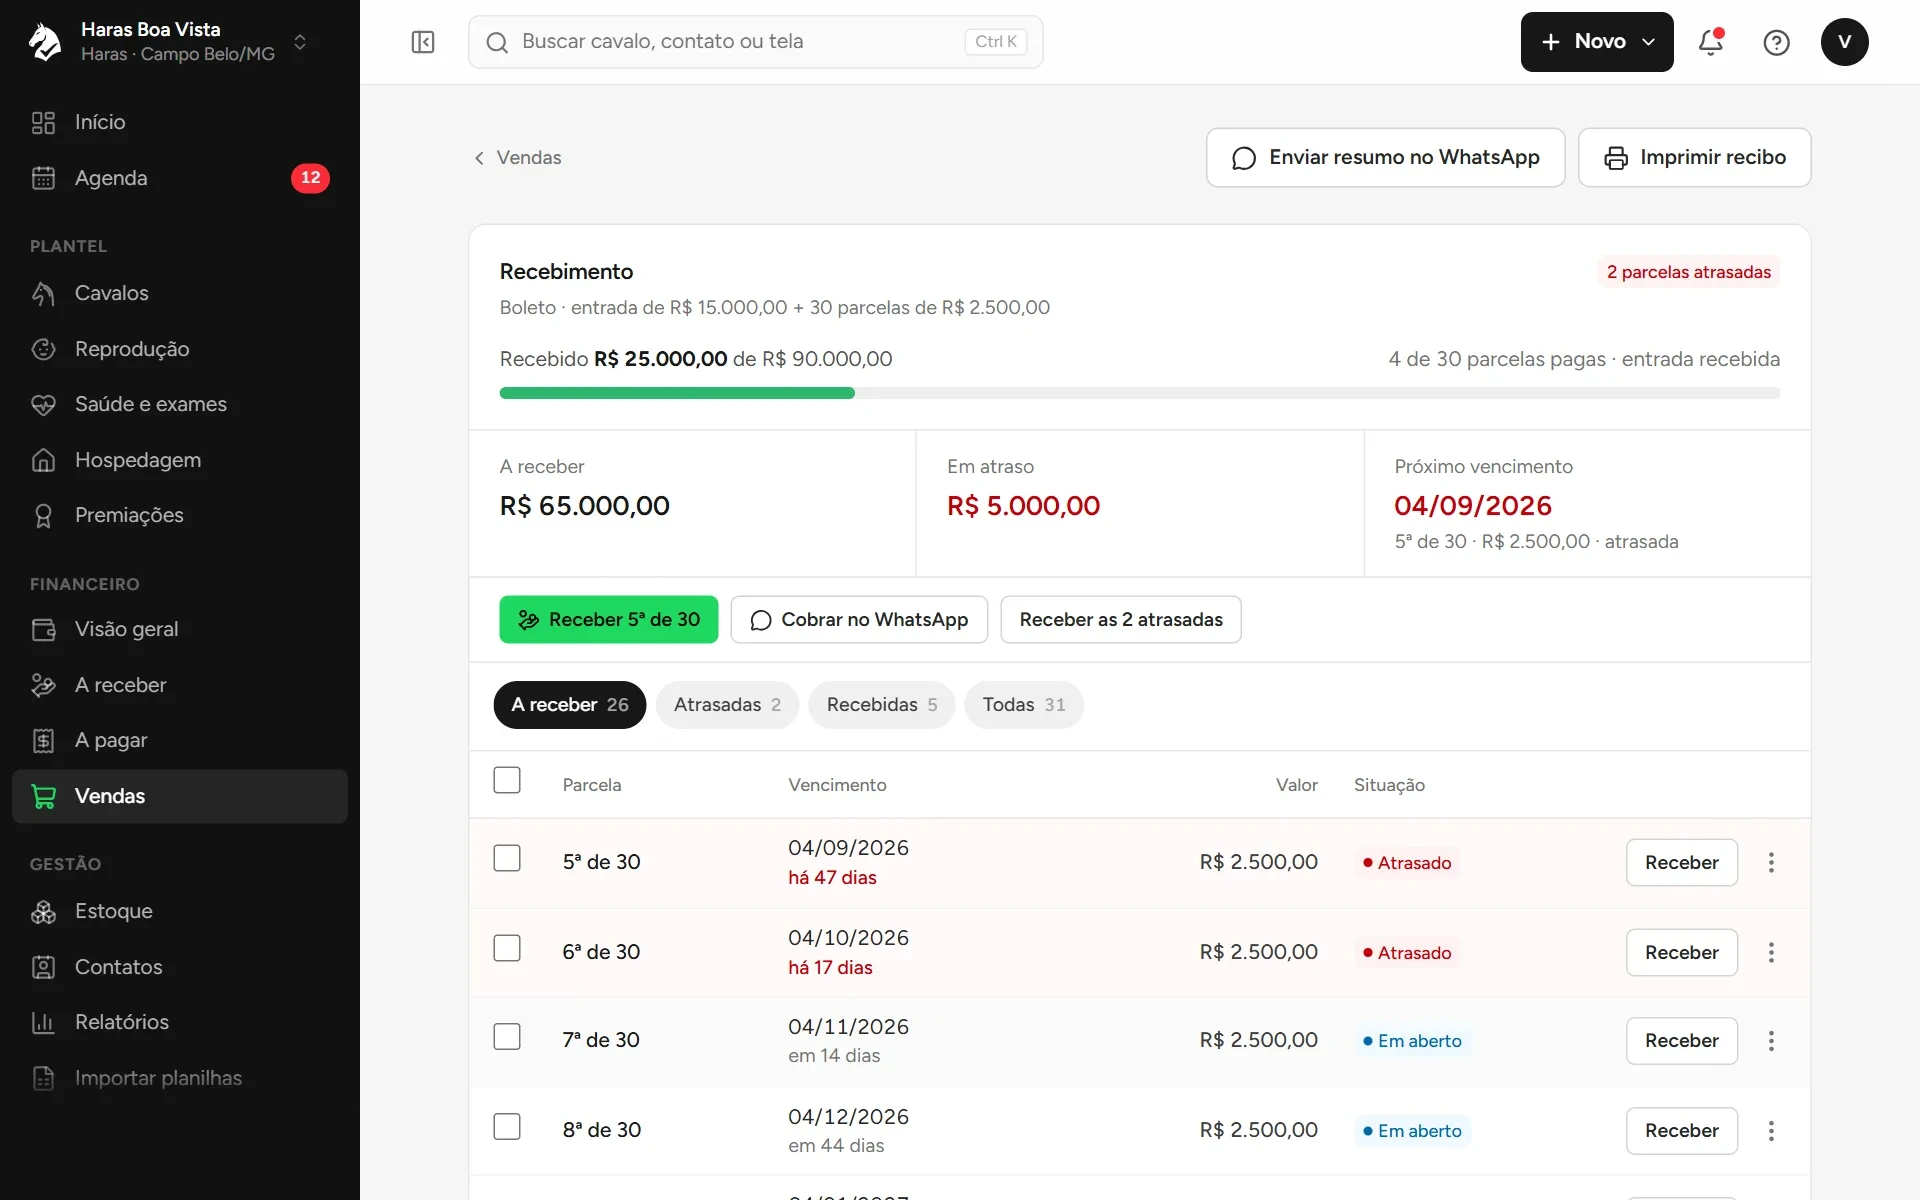Check the 5ª de 30 row checkbox
This screenshot has height=1200, width=1920.
click(x=507, y=858)
